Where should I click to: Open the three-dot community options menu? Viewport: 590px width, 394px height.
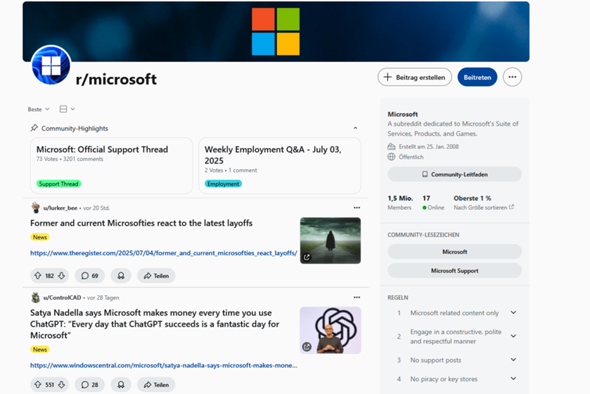pos(512,77)
